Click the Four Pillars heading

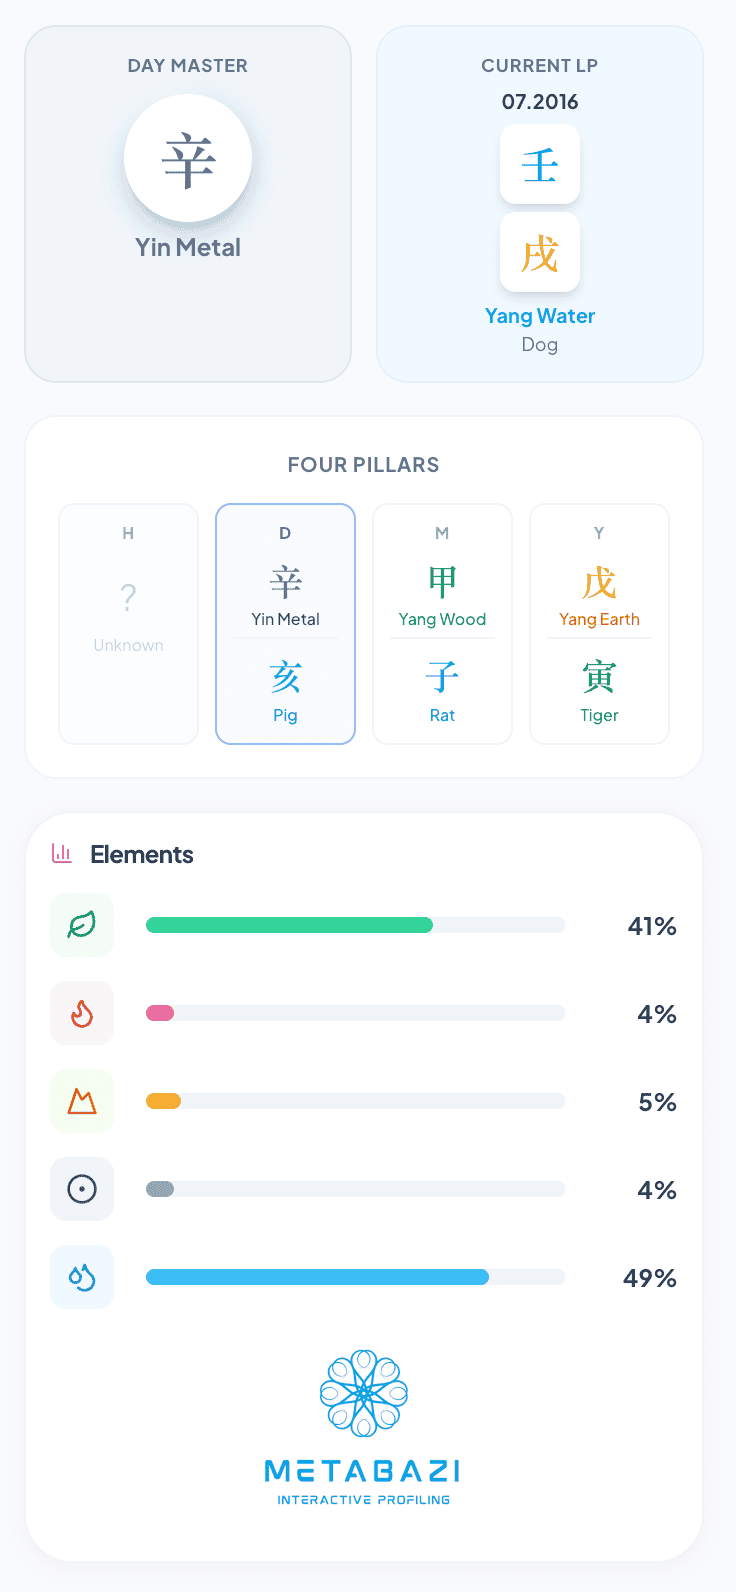(363, 465)
